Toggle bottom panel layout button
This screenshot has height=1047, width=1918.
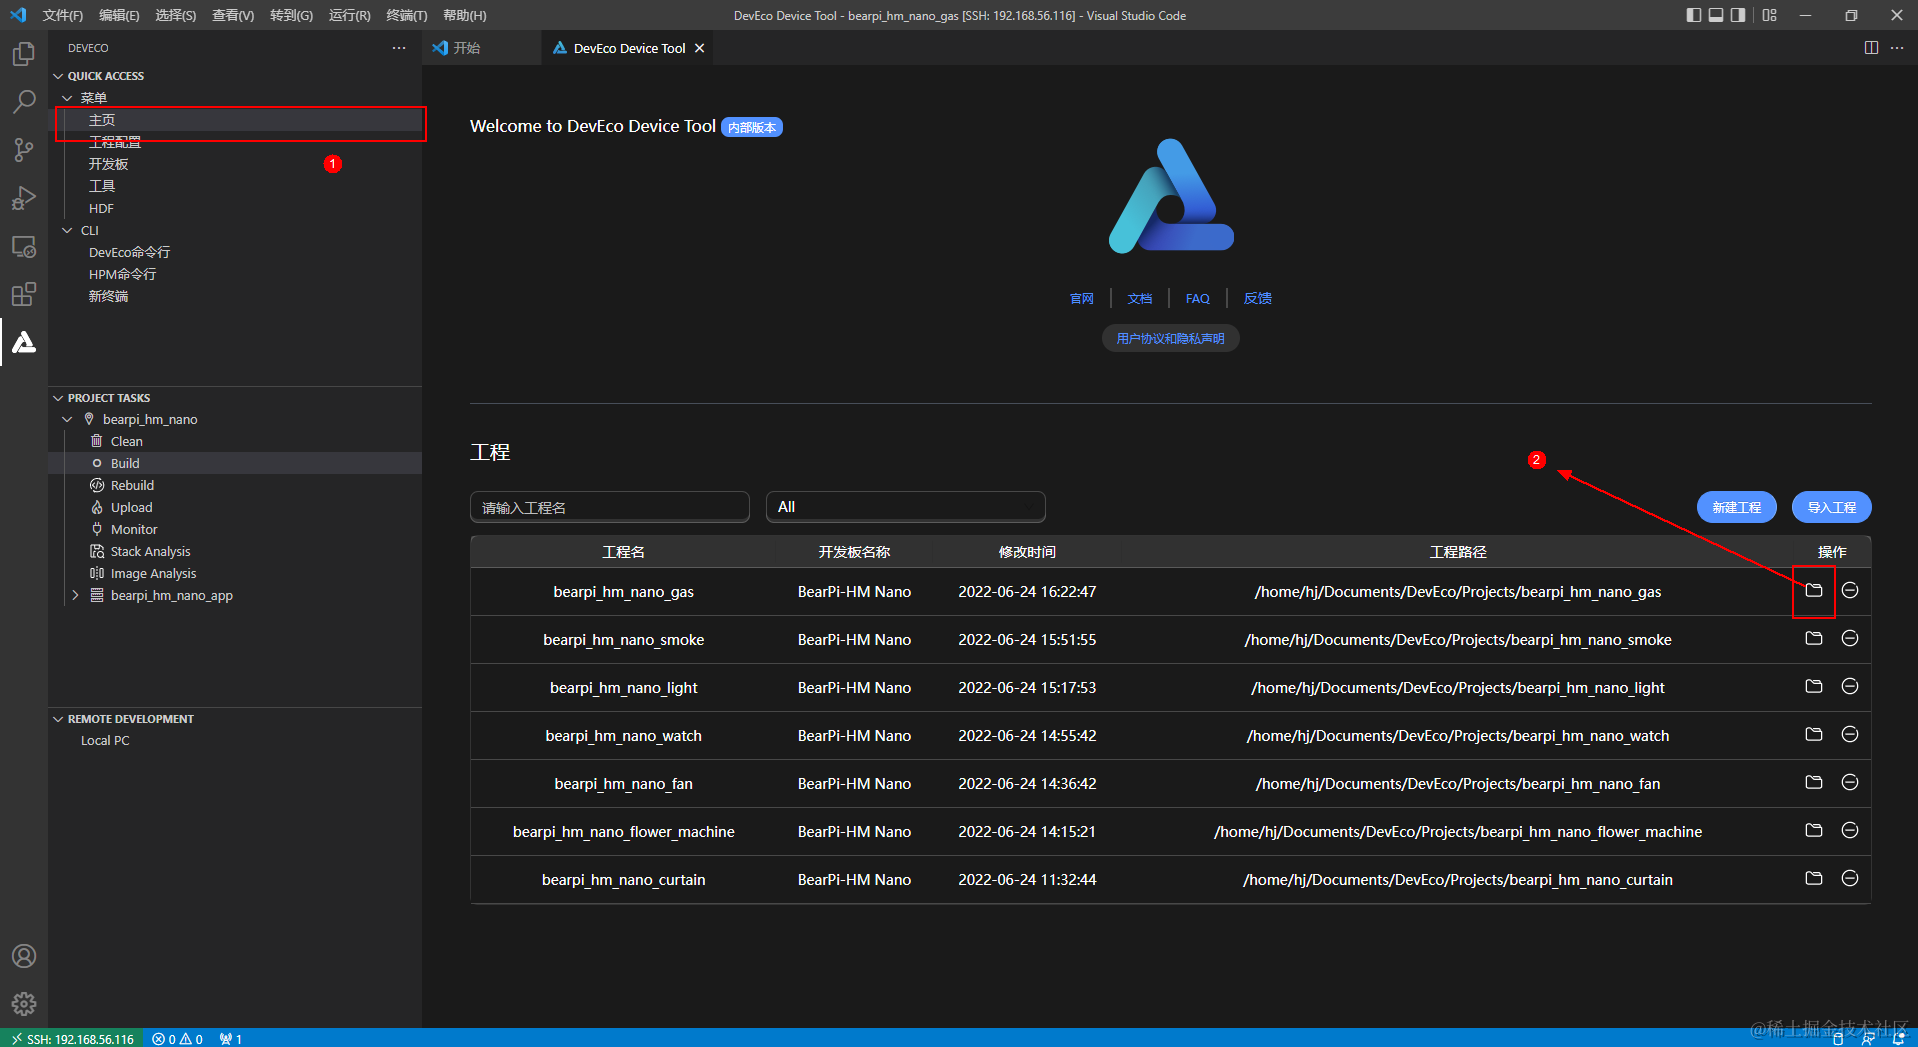tap(1716, 15)
